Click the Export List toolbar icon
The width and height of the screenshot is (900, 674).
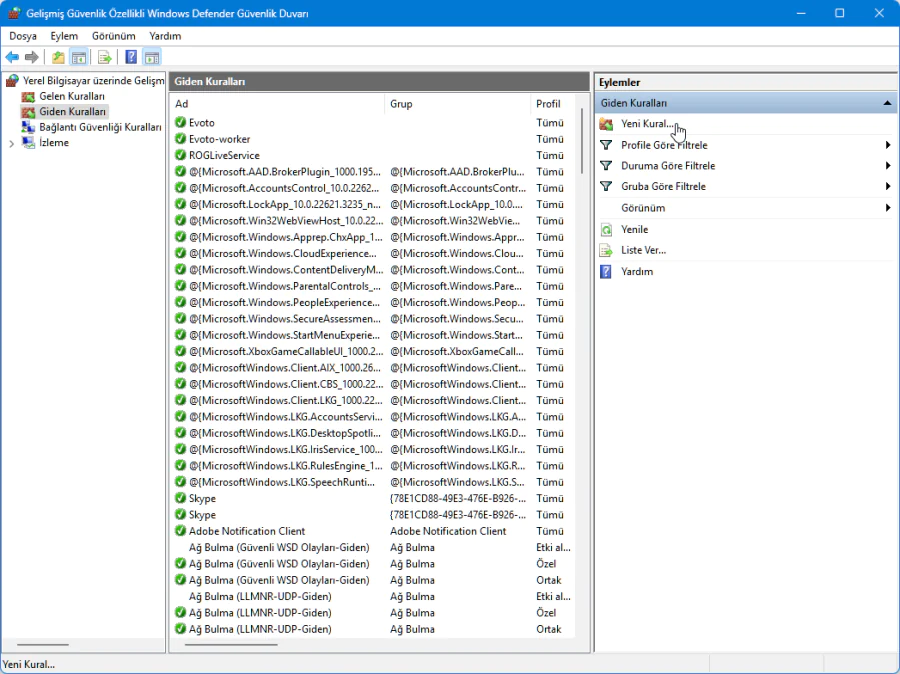point(104,57)
